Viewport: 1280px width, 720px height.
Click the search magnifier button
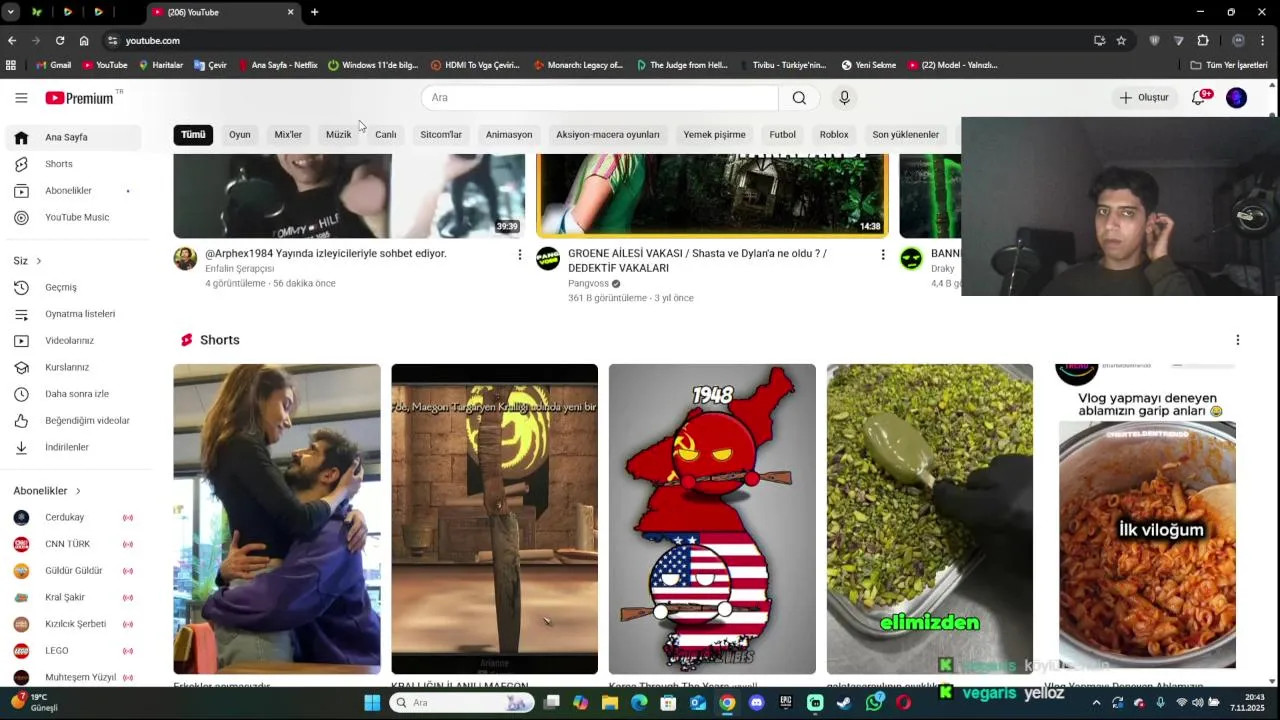799,98
